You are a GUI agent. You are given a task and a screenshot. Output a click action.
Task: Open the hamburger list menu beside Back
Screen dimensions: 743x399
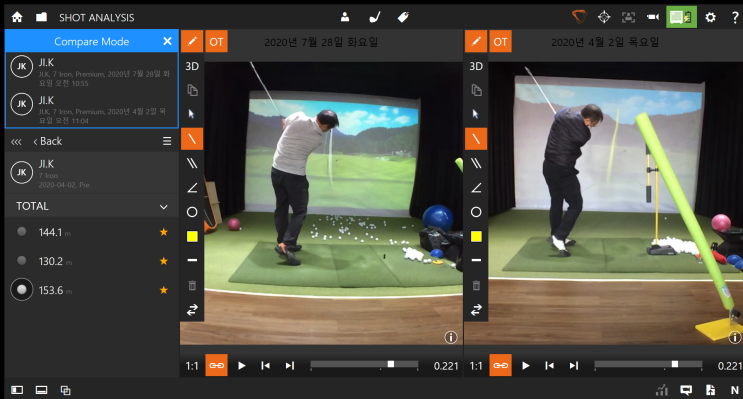(167, 141)
